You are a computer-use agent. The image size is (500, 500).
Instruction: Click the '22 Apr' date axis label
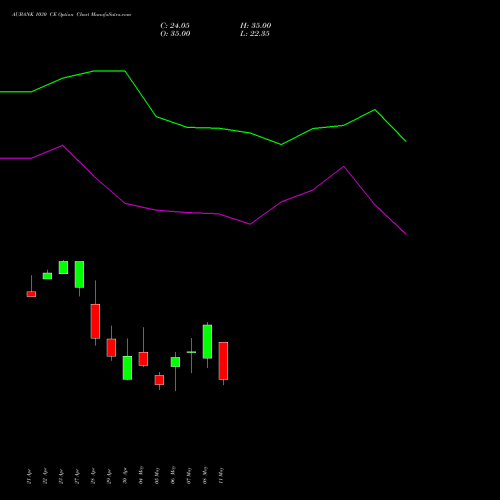[45, 476]
